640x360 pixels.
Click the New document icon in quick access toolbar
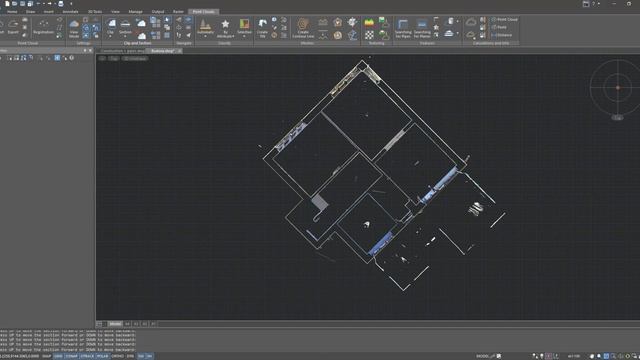click(x=7, y=4)
